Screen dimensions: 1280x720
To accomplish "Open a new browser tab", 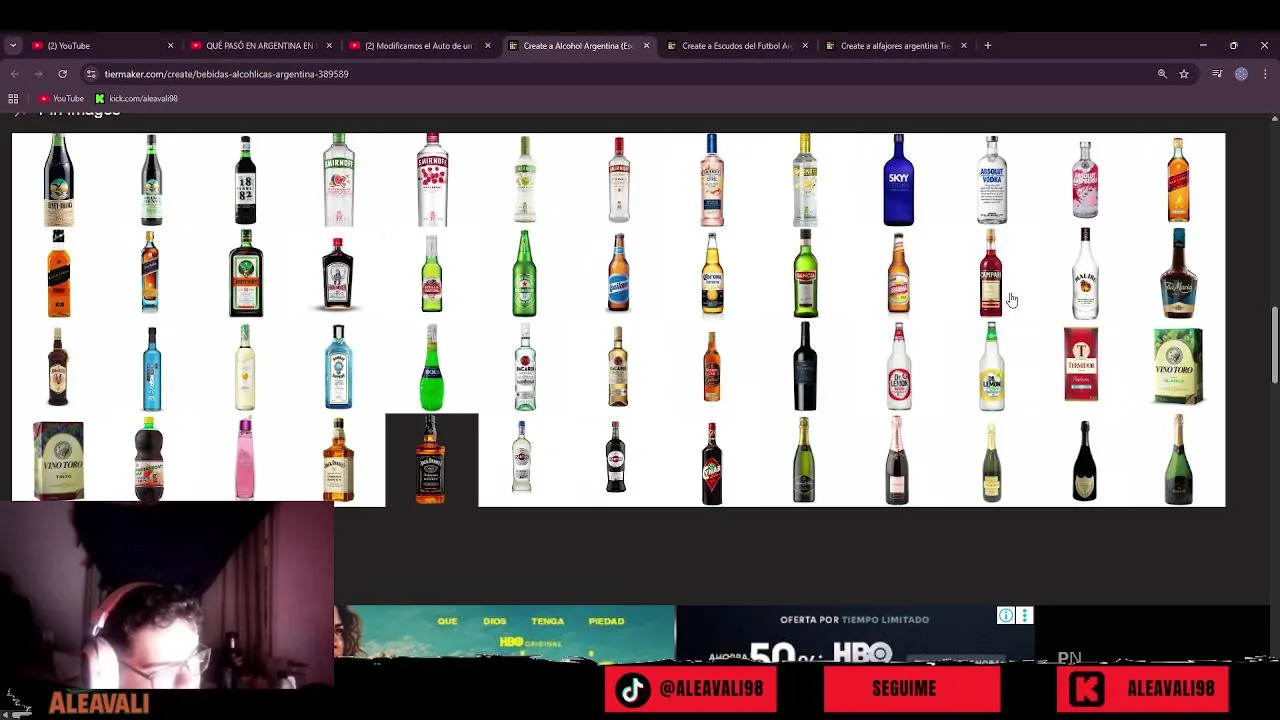I will (987, 45).
